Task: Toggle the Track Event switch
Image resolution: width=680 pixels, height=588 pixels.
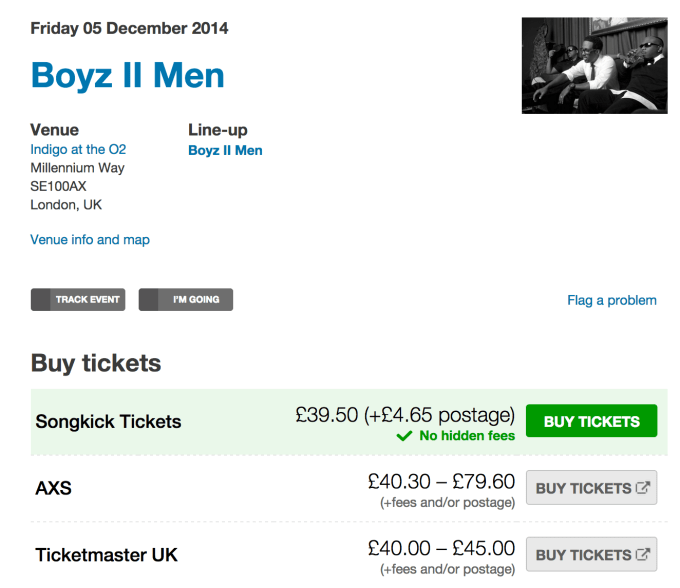Action: pos(78,299)
